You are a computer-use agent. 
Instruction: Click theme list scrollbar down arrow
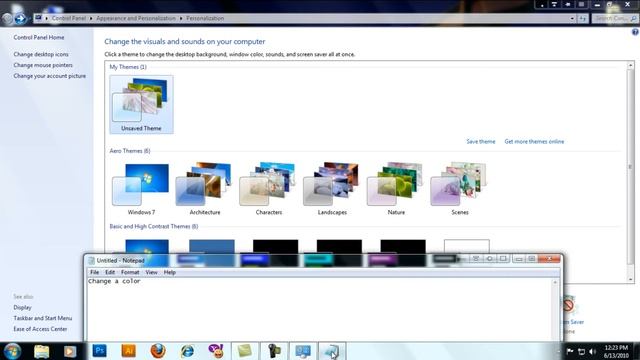[x=631, y=279]
